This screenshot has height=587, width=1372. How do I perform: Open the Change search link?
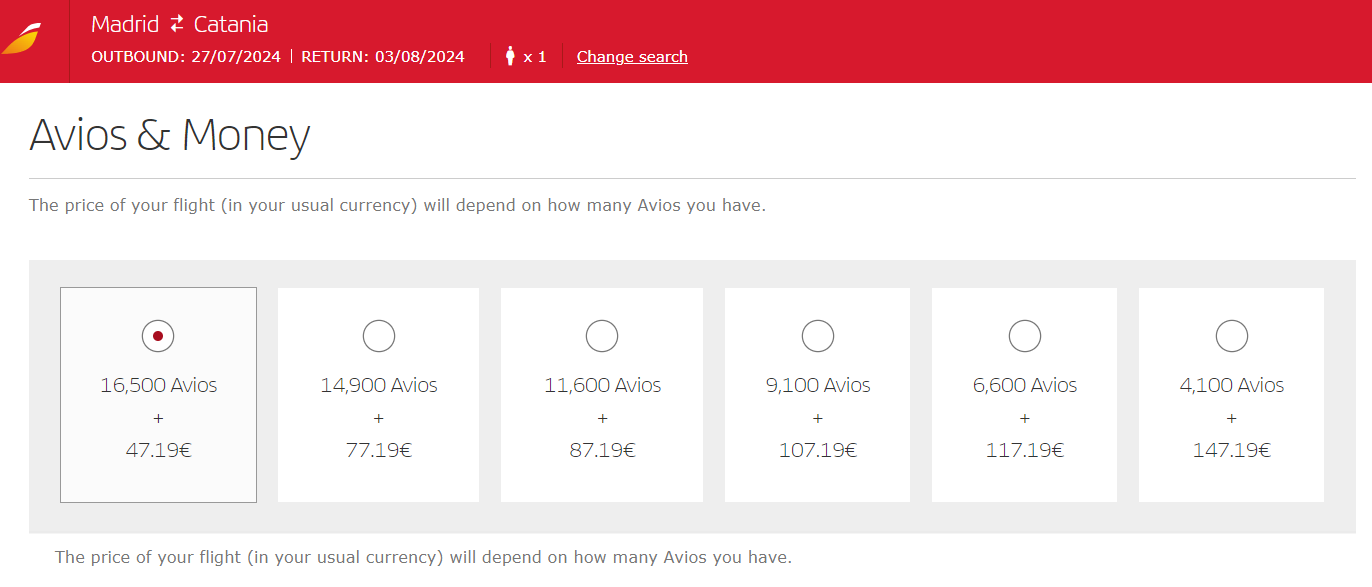632,56
